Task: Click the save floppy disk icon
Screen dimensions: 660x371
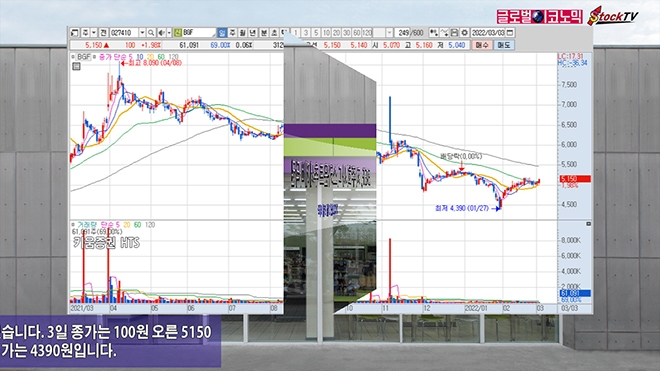Action: (454, 32)
